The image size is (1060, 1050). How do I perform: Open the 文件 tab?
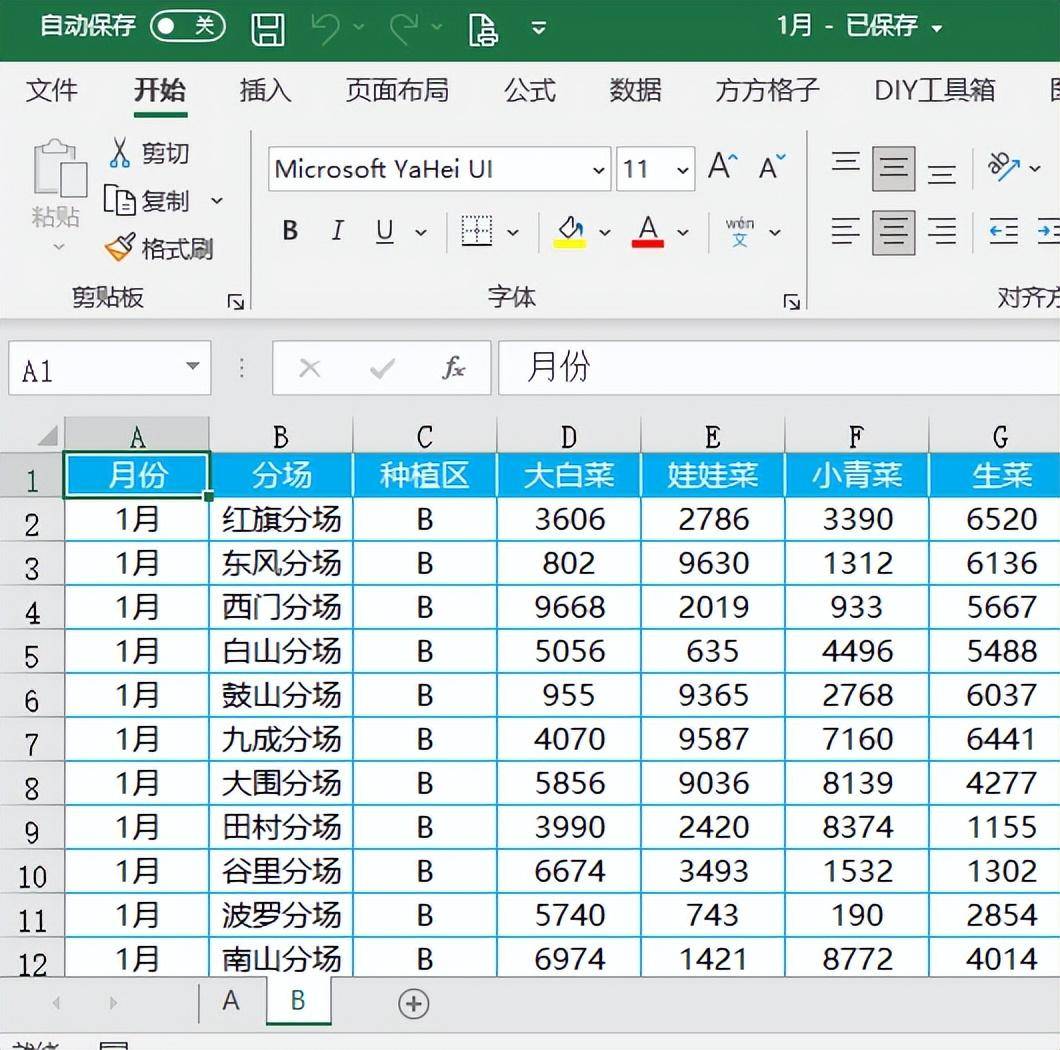pos(52,90)
